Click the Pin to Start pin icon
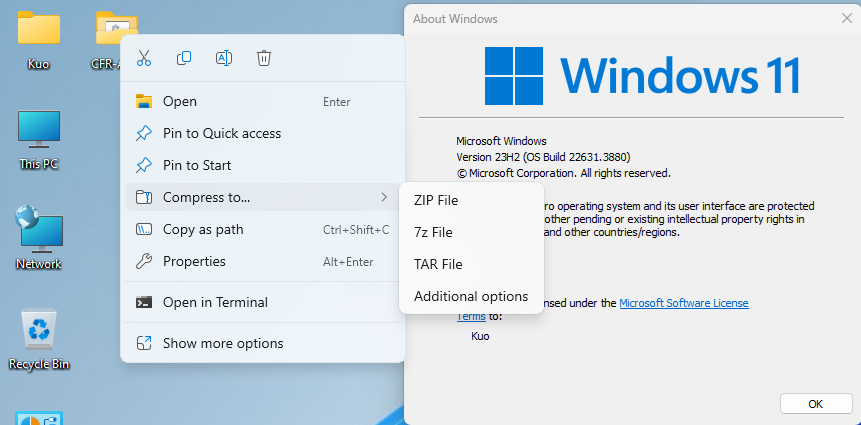This screenshot has height=425, width=861. pos(144,165)
